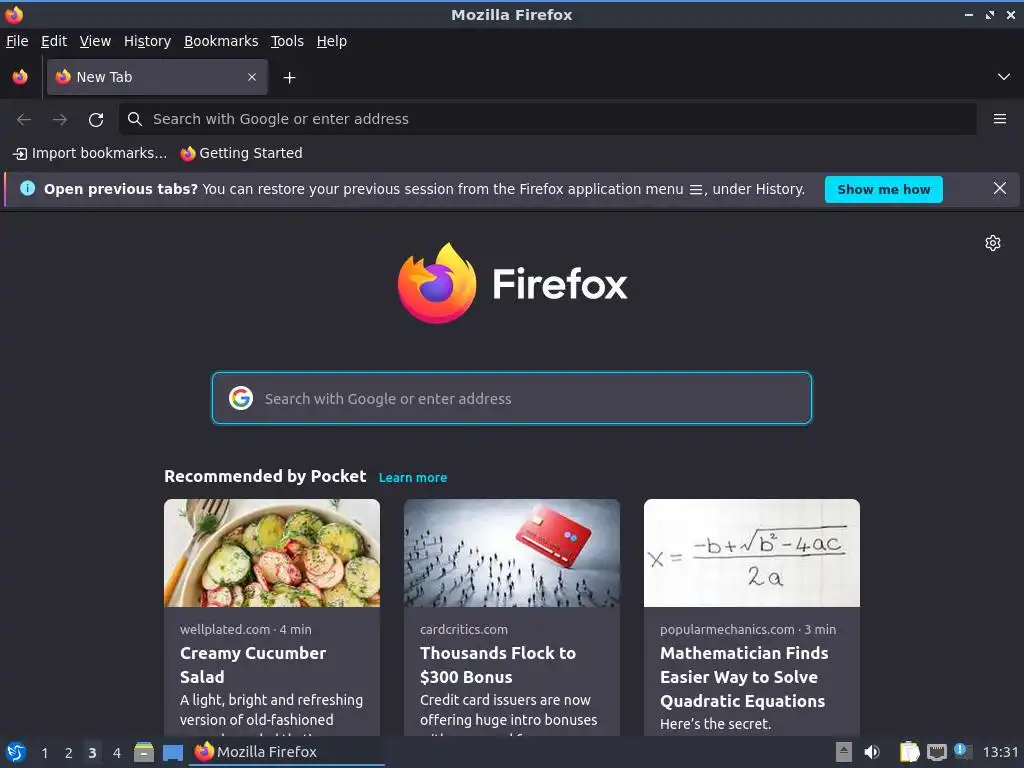
Task: Open Mathematician Finds Easier Way headline
Action: click(x=744, y=677)
